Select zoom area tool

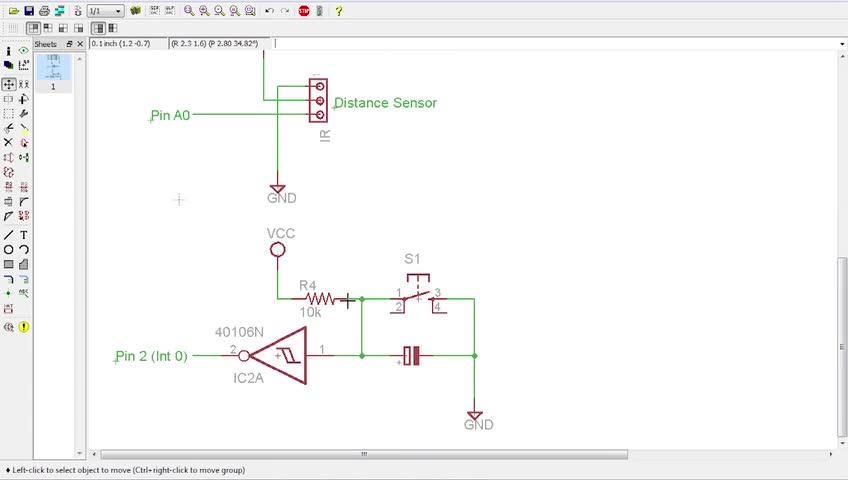(250, 11)
